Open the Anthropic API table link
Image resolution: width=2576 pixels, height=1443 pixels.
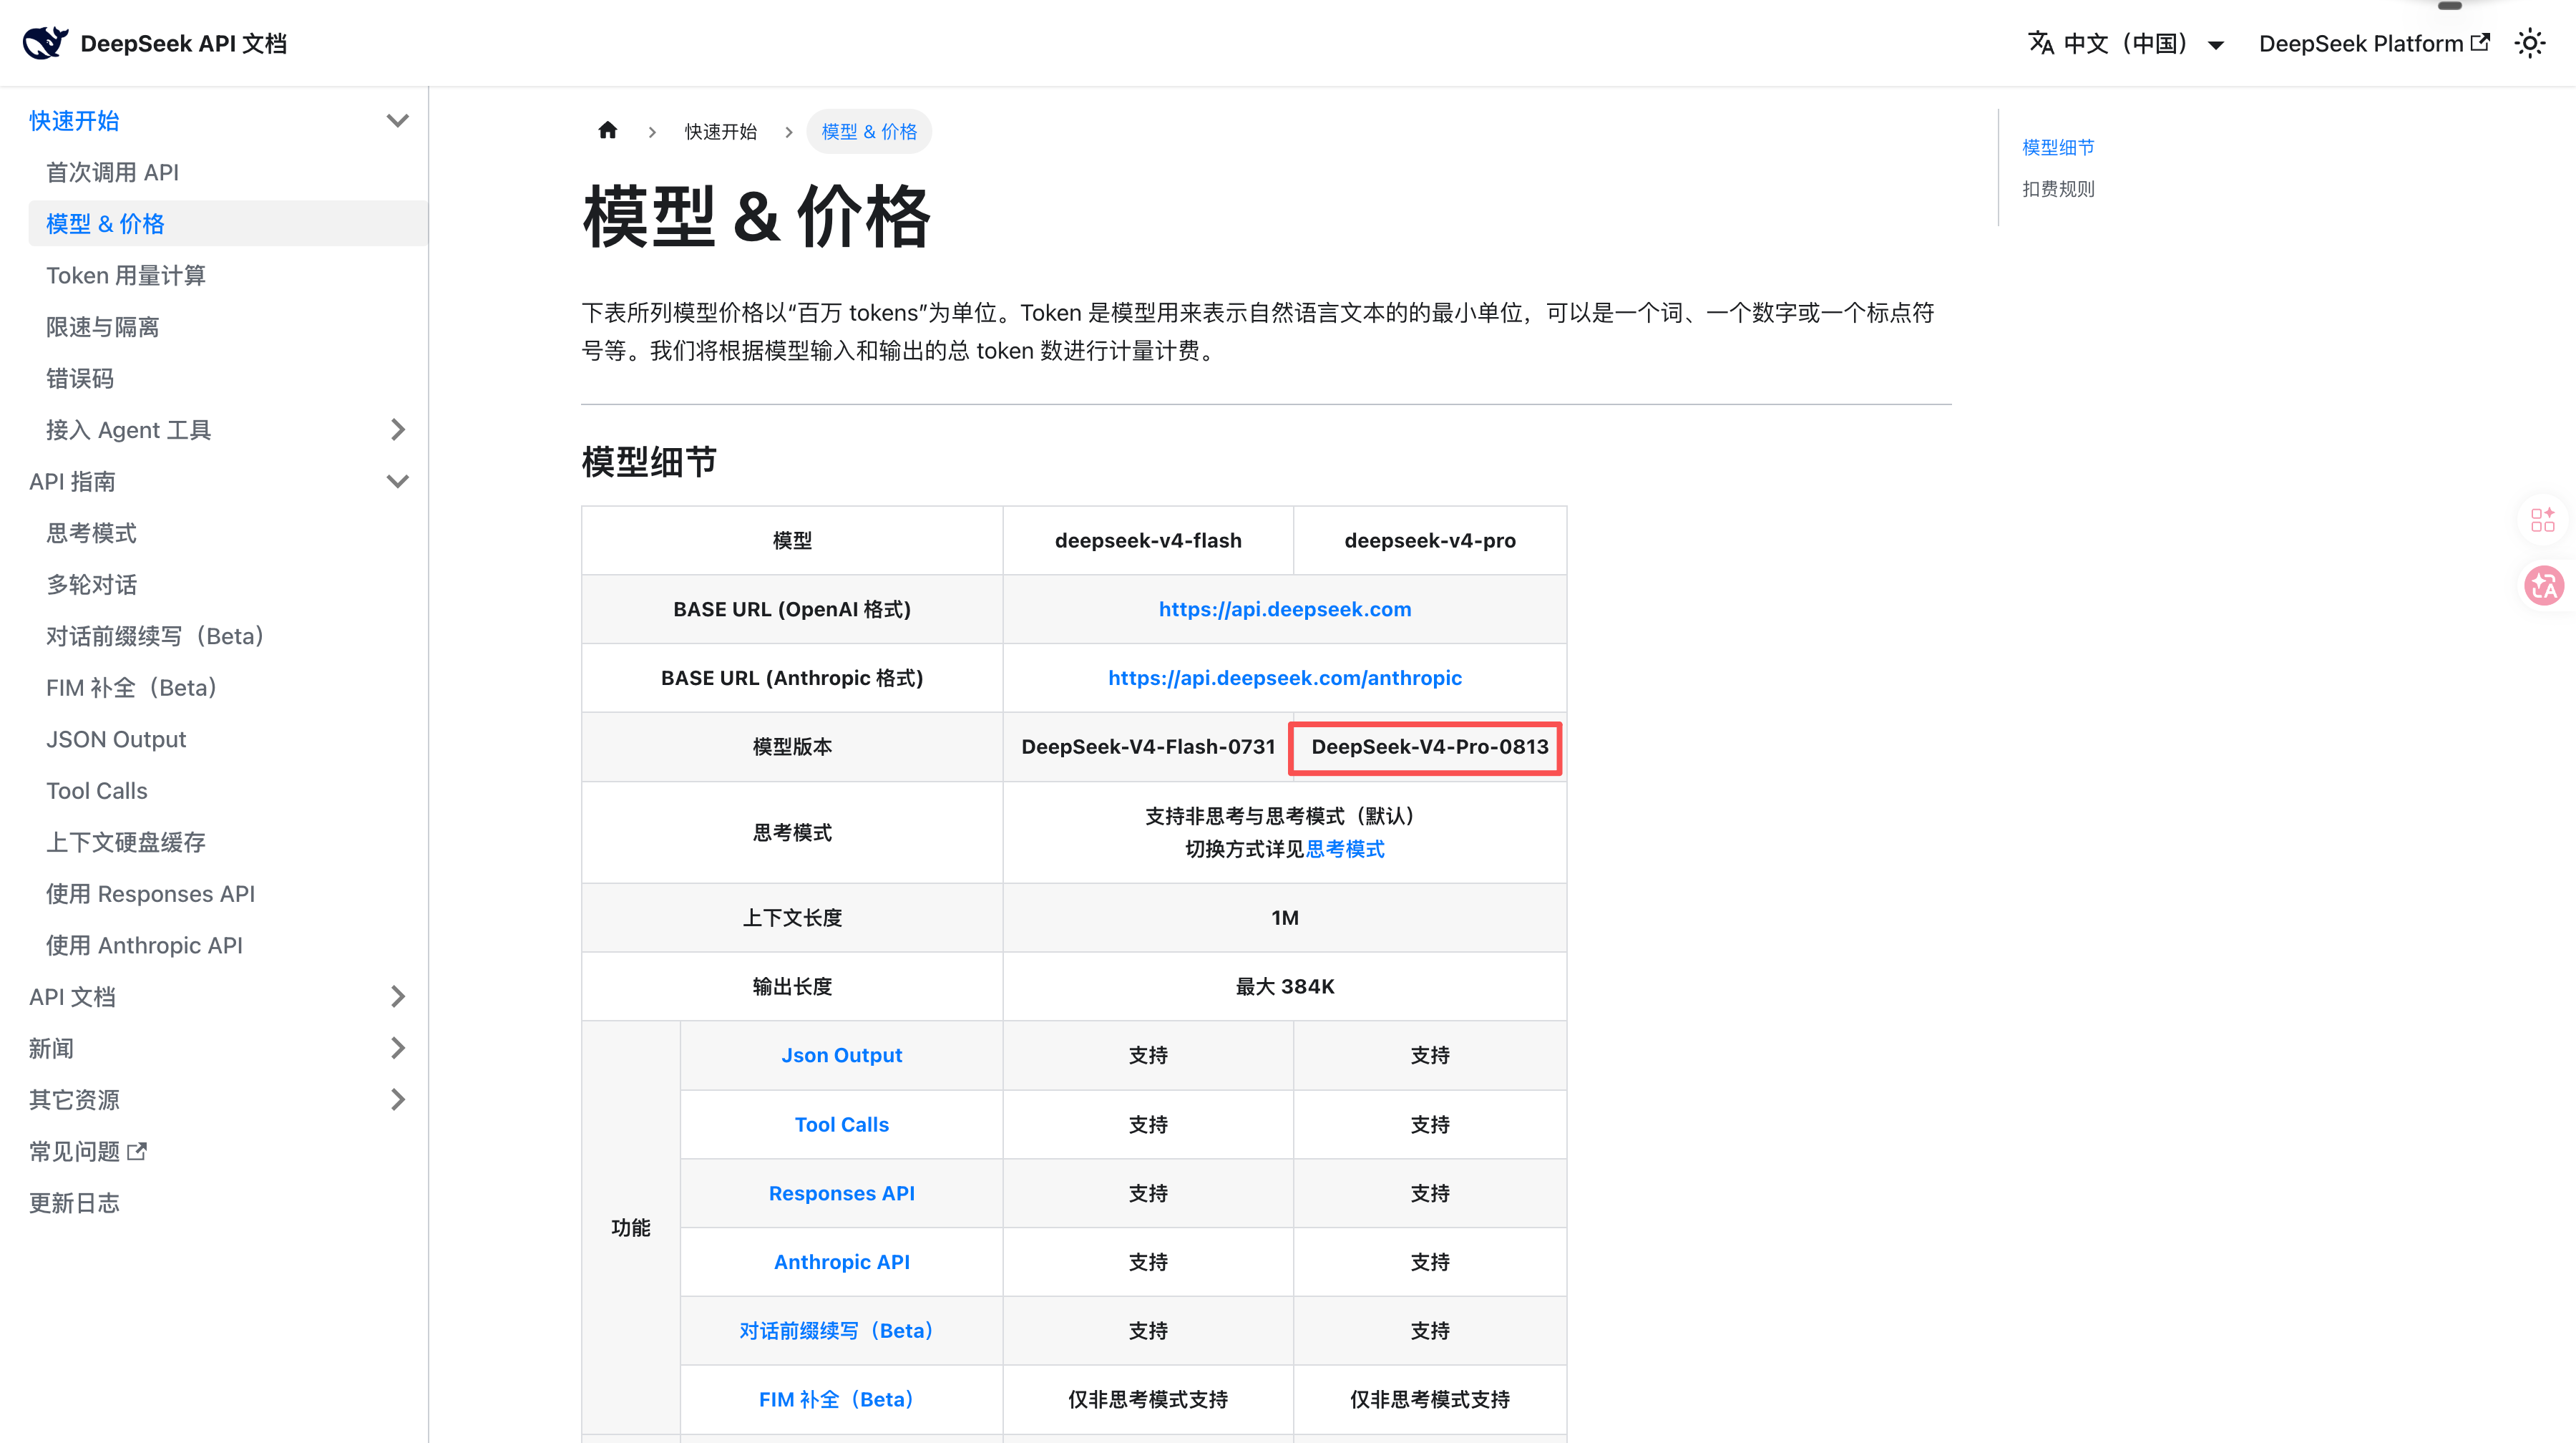(842, 1262)
